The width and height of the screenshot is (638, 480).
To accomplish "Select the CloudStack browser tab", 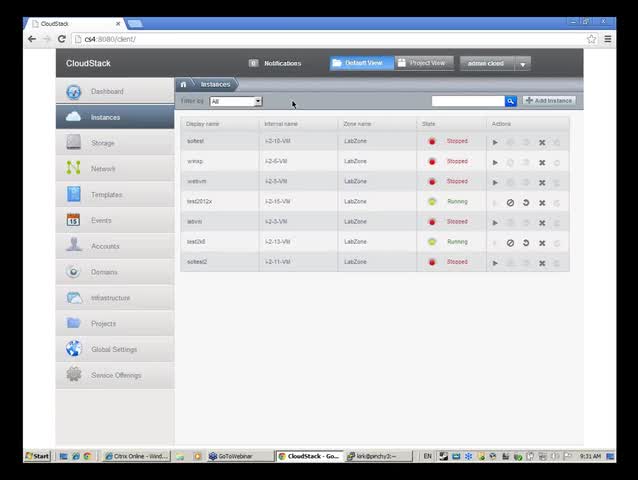I will click(75, 24).
